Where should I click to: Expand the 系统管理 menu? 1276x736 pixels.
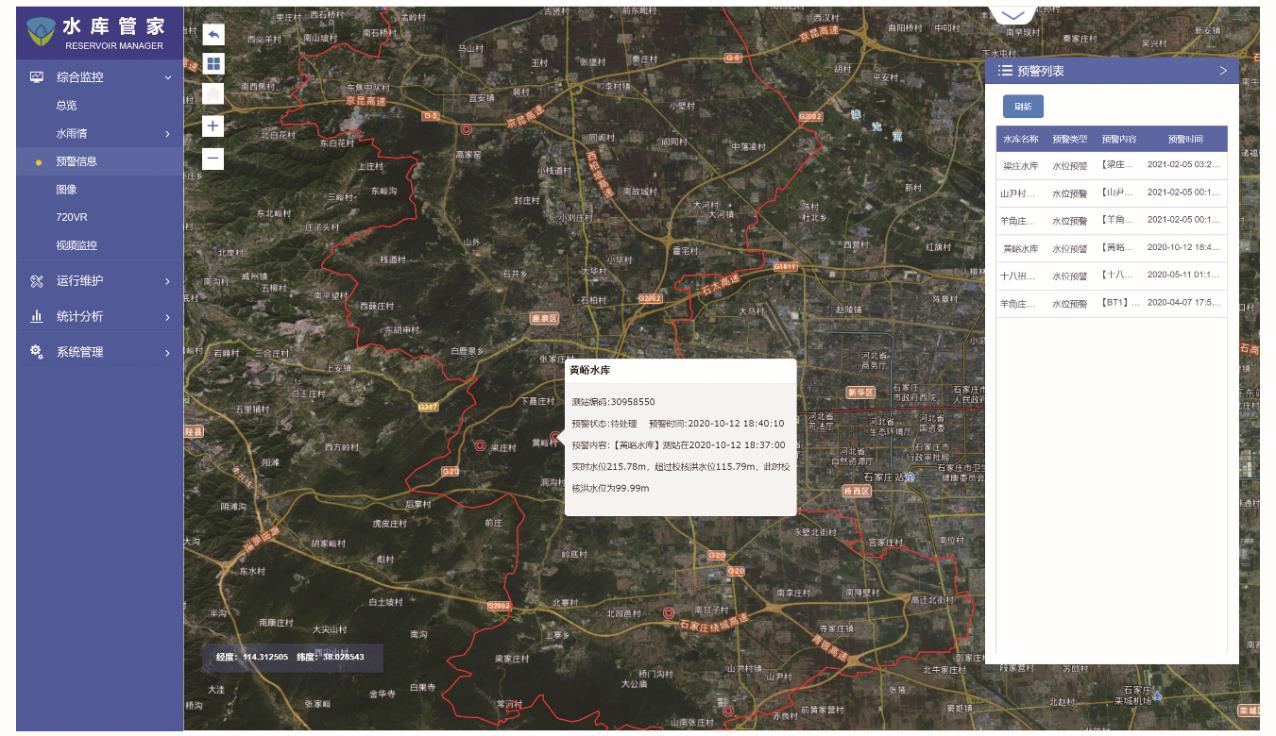point(167,352)
